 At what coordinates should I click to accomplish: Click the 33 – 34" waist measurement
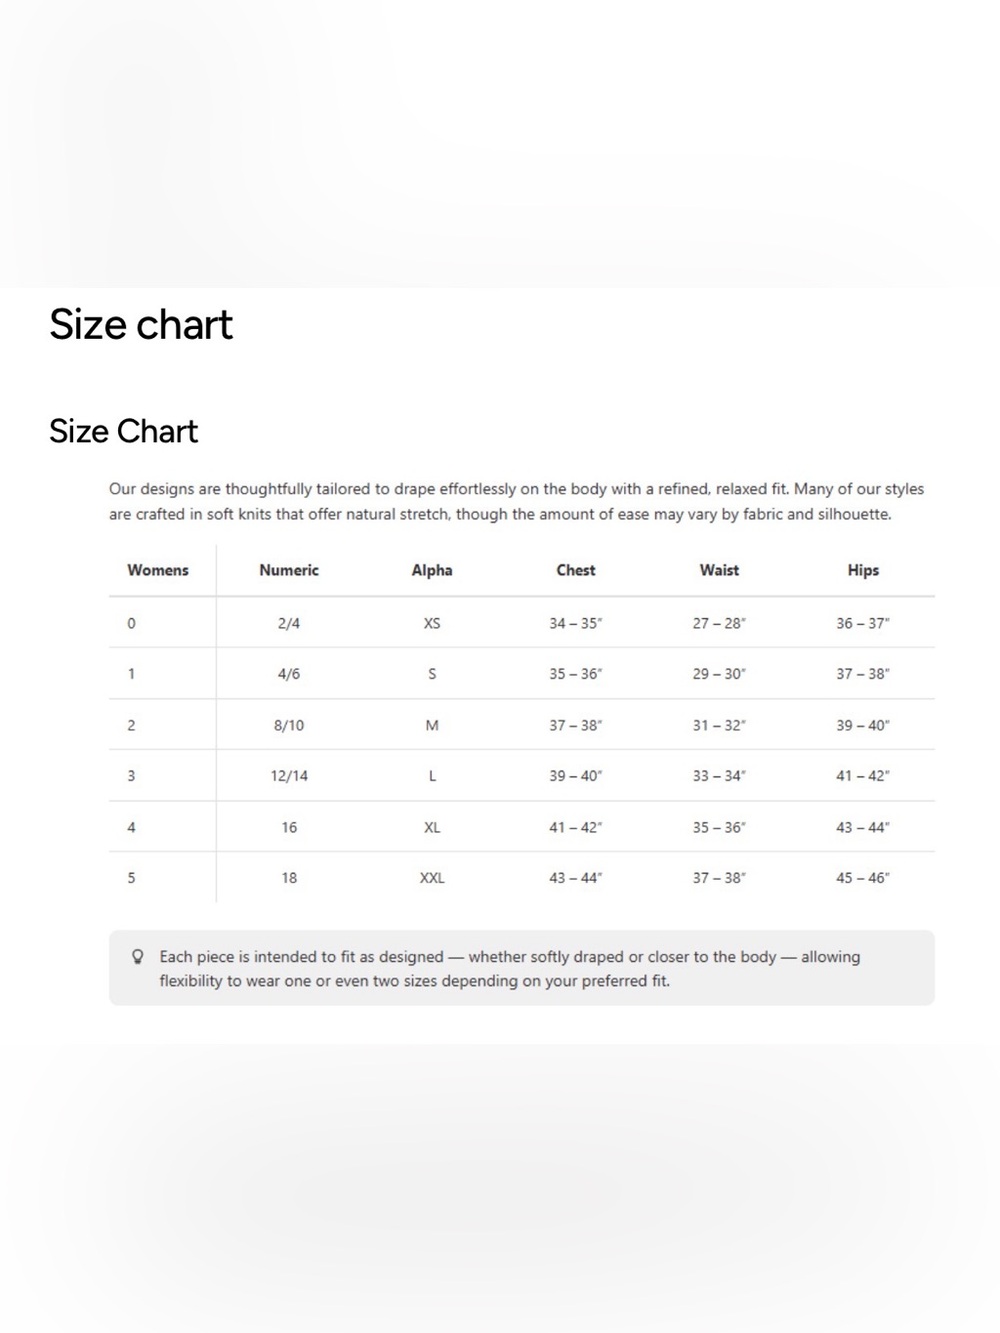[x=719, y=776]
